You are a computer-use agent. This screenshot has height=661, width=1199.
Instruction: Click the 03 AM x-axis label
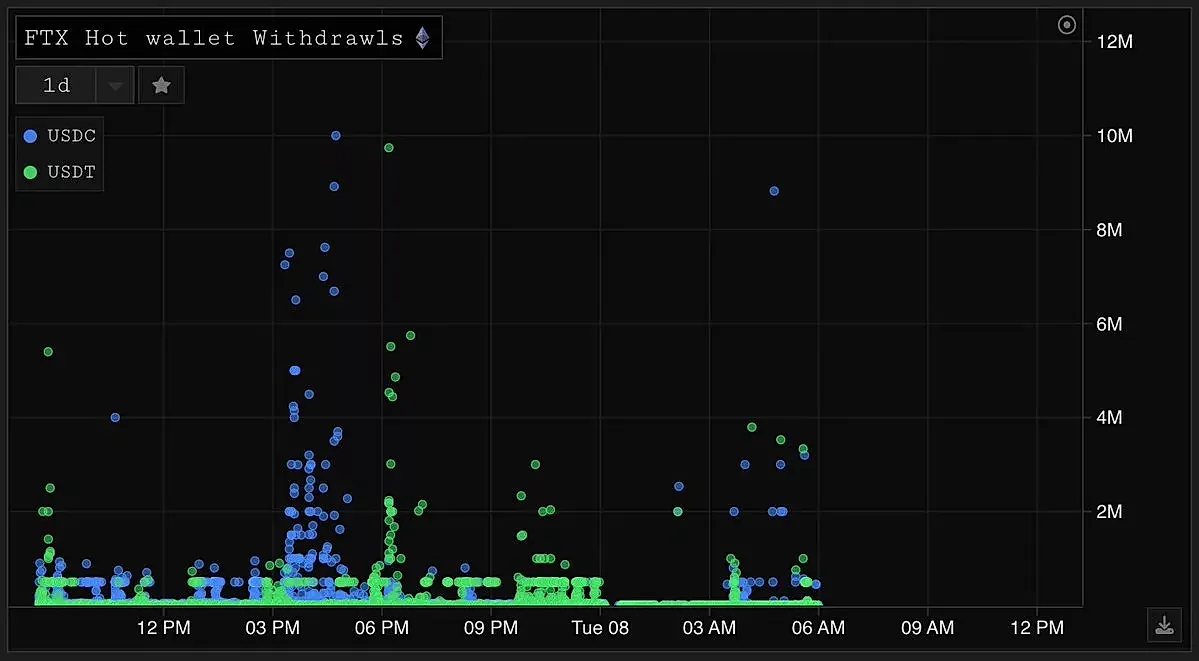(709, 628)
